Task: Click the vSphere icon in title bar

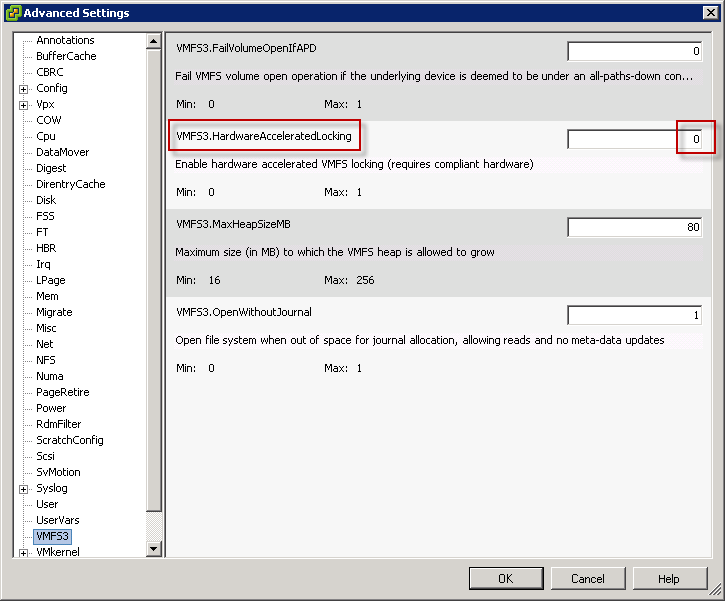Action: coord(13,12)
